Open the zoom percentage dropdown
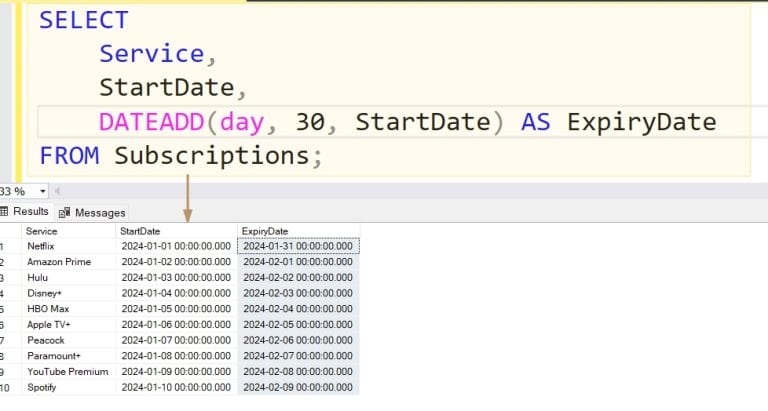This screenshot has width=768, height=411. coord(43,191)
